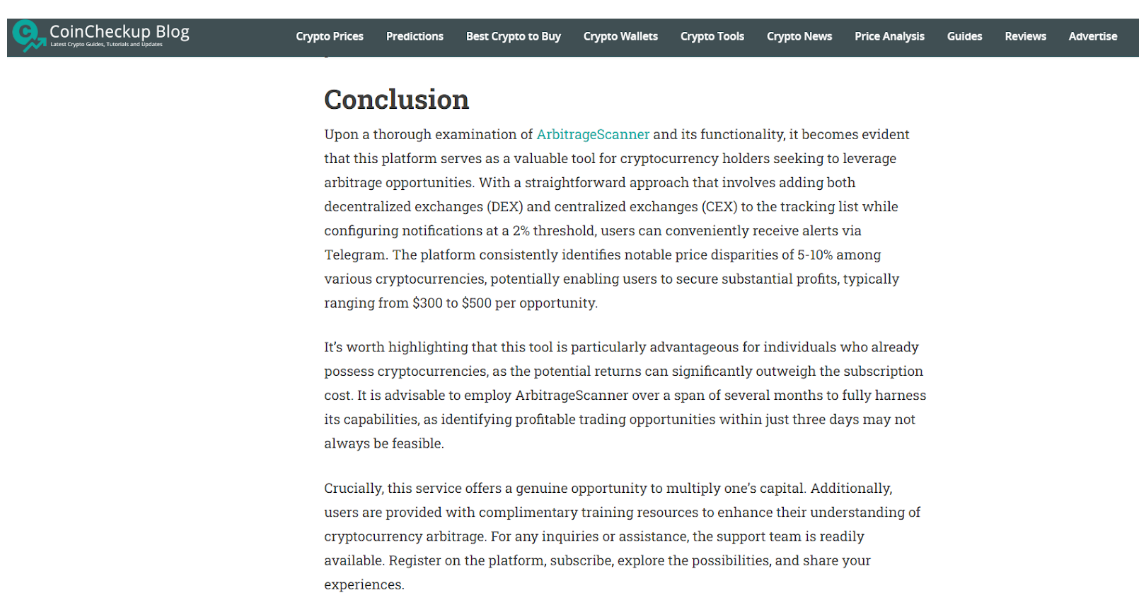Click the paragraph starting 'It's worth highlighting'
Viewport: 1145px width, 611px height.
coord(620,395)
